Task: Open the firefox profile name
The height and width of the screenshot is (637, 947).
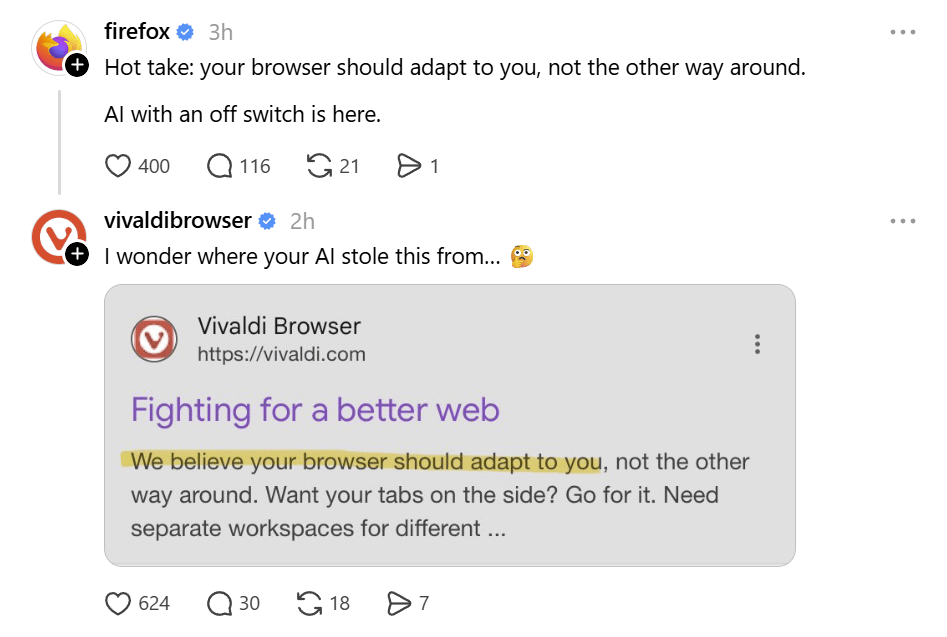Action: [137, 32]
